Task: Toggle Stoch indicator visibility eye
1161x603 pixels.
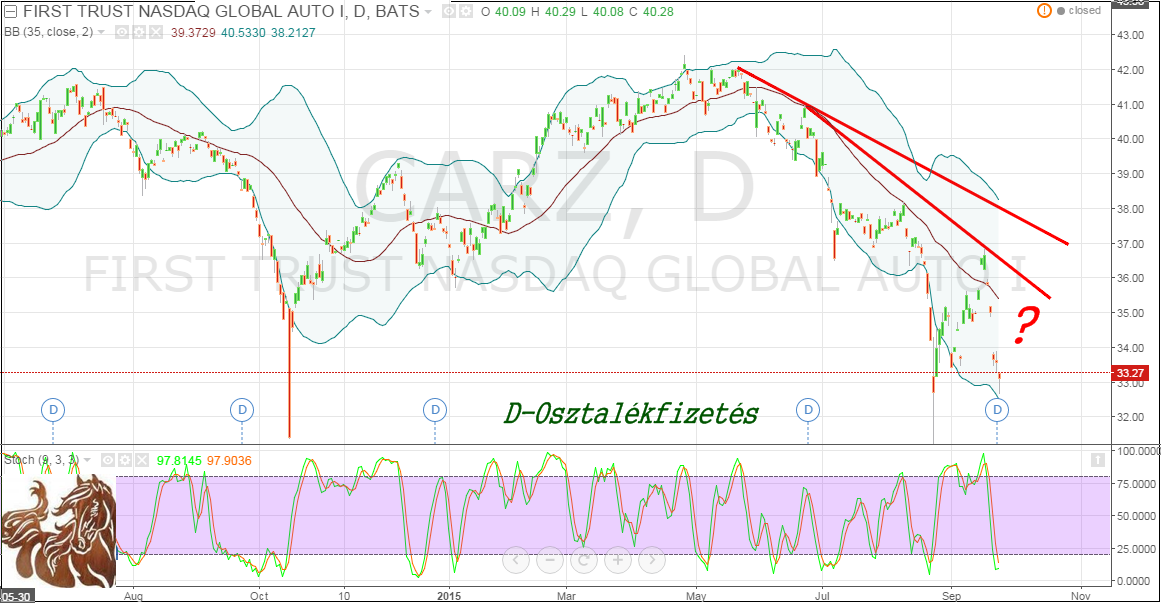Action: click(108, 460)
